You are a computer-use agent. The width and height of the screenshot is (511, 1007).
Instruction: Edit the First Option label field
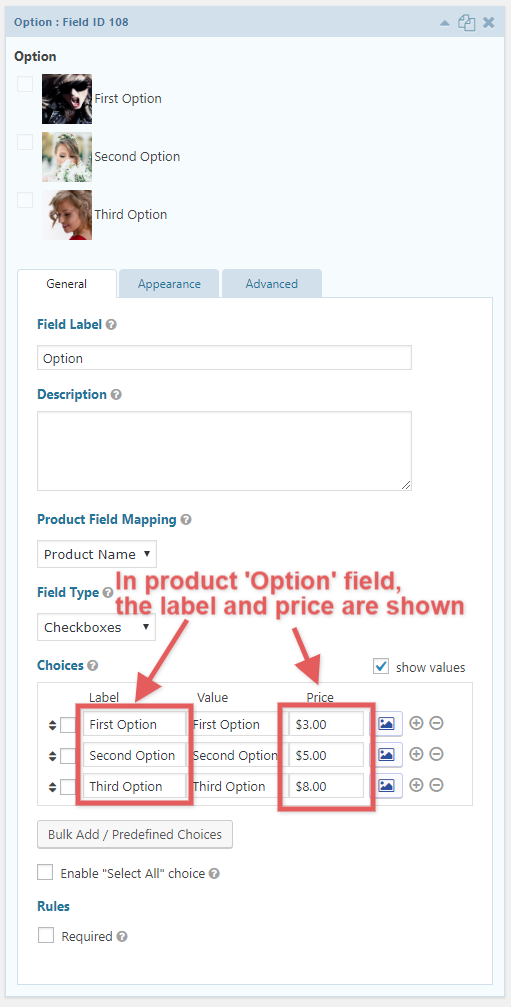coord(134,724)
